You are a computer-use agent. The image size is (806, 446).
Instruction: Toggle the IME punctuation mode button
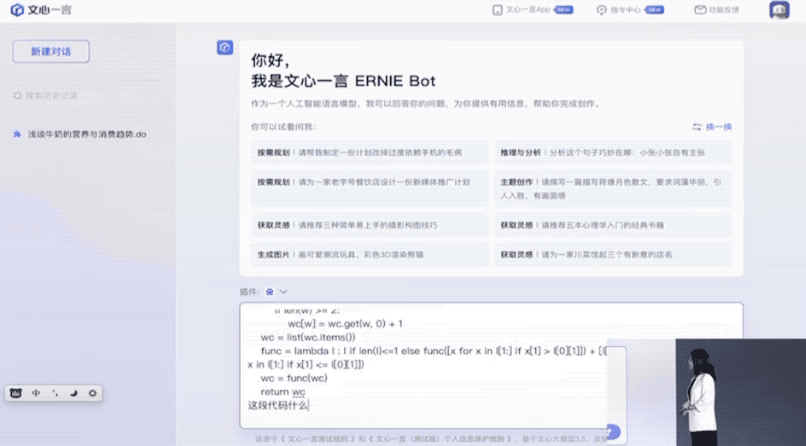pyautogui.click(x=55, y=393)
